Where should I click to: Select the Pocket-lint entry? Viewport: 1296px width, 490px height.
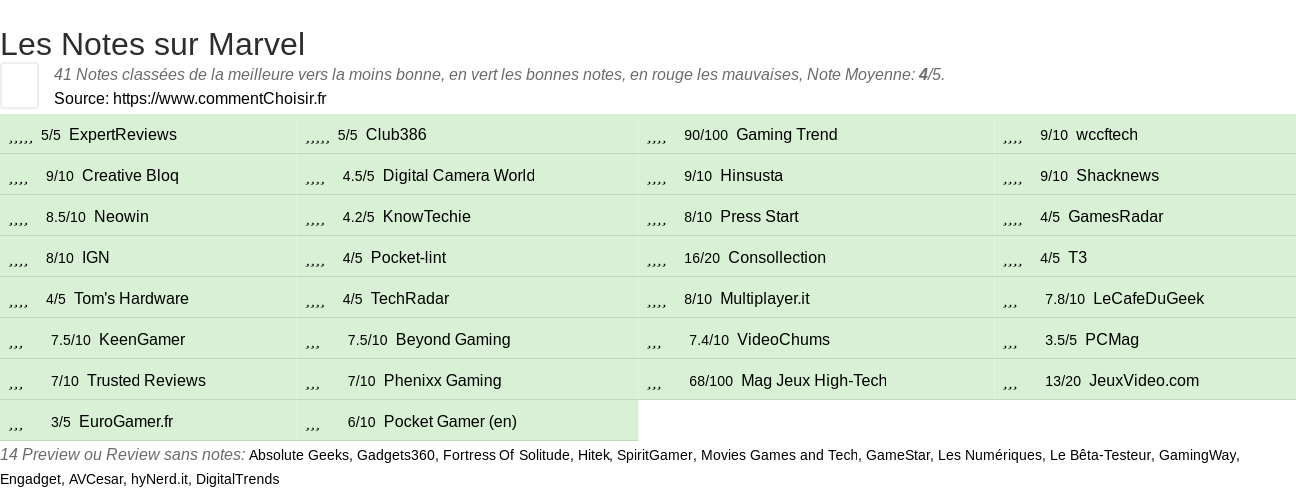coord(467,257)
